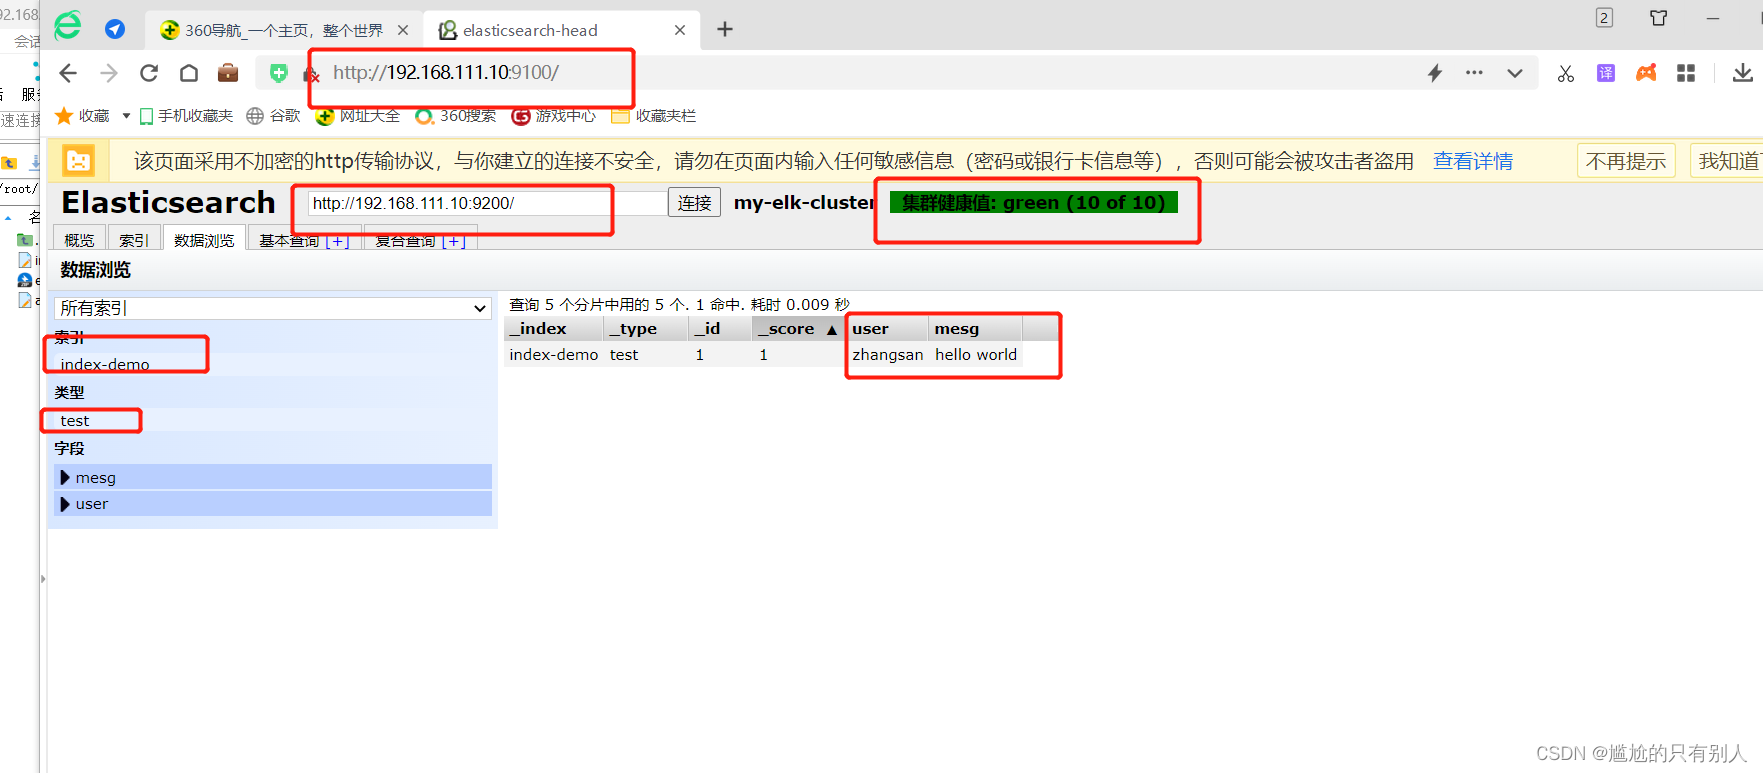Open the 360搜索 bookmark
1763x773 pixels.
tap(456, 116)
